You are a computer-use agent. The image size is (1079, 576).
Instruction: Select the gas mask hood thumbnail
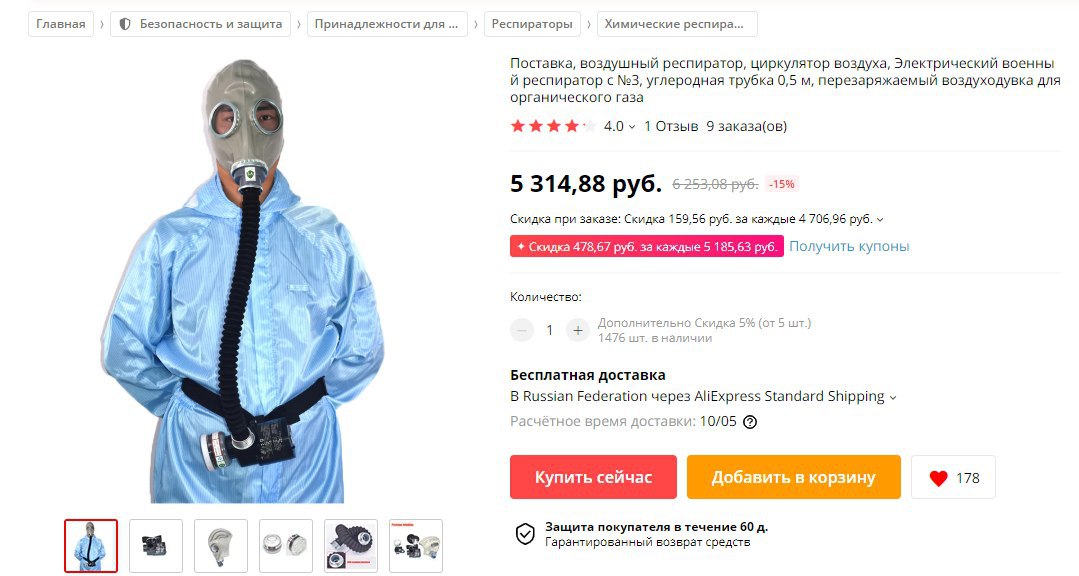pos(221,546)
